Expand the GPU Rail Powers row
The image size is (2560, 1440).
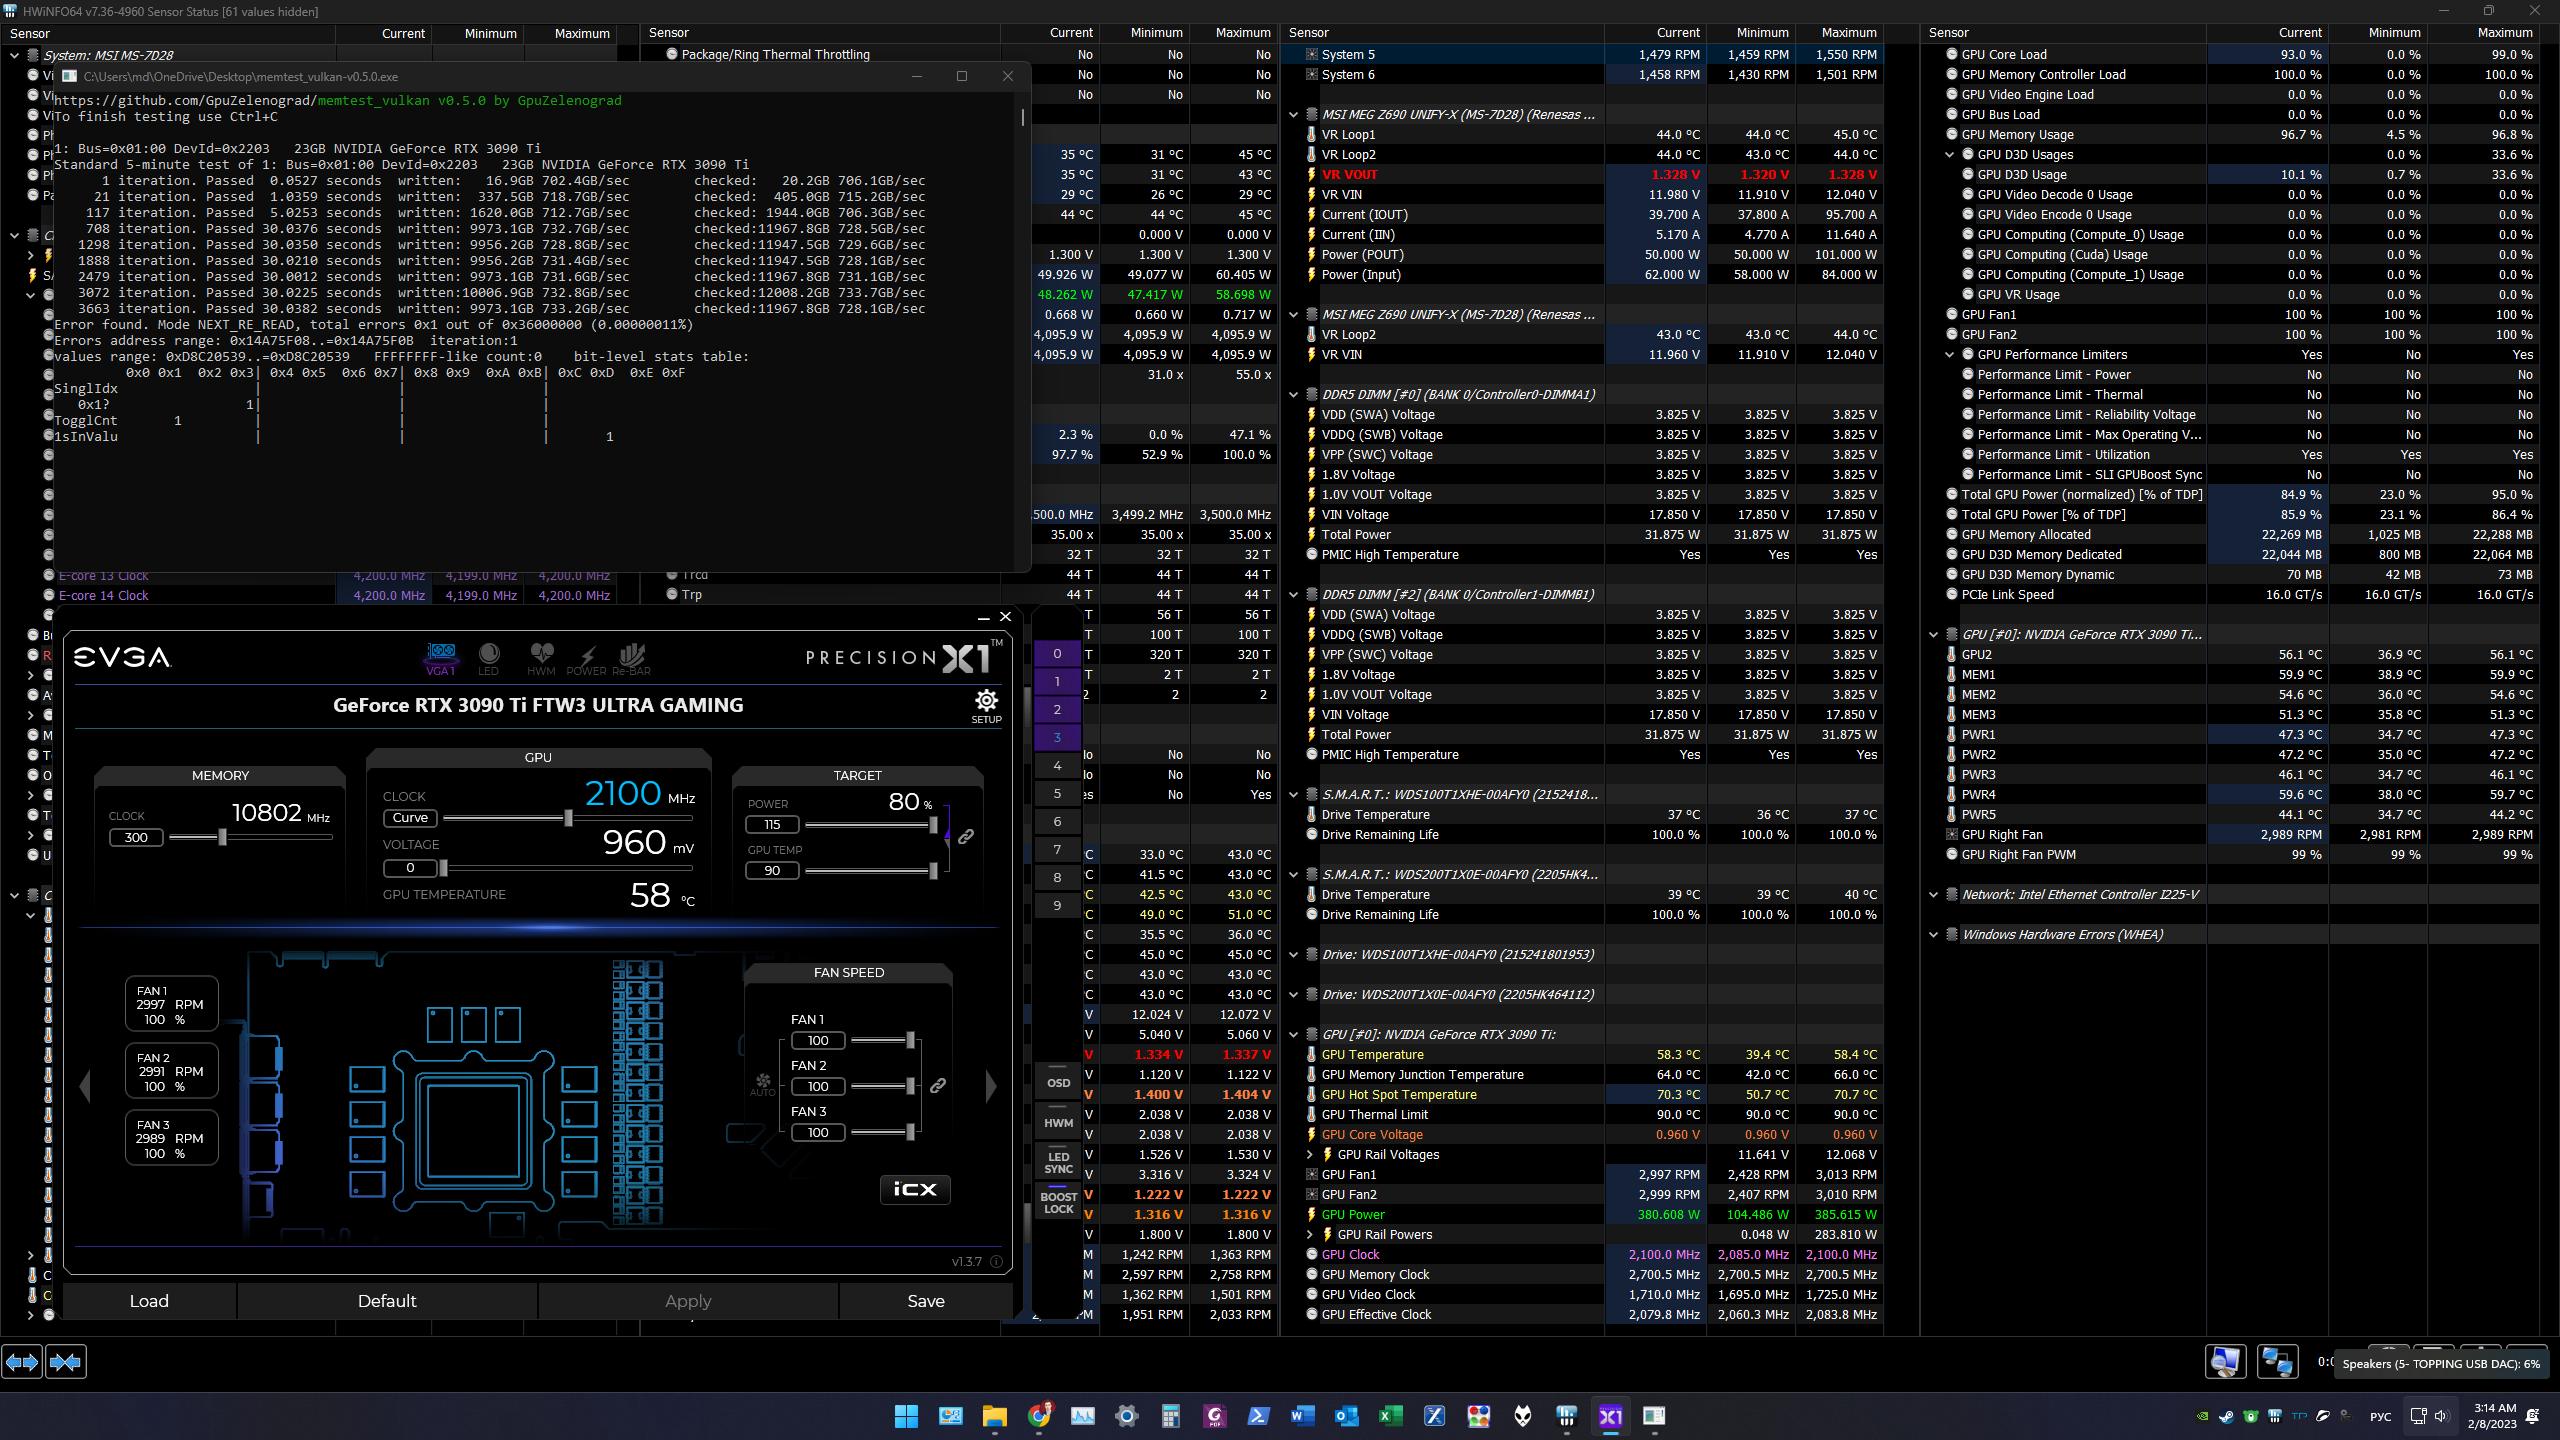coord(1309,1235)
